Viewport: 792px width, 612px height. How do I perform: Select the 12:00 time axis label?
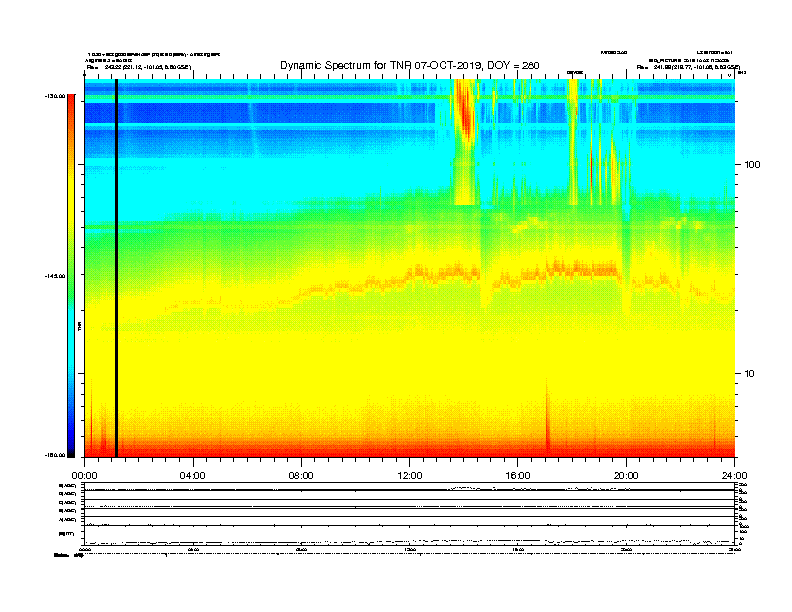[410, 475]
